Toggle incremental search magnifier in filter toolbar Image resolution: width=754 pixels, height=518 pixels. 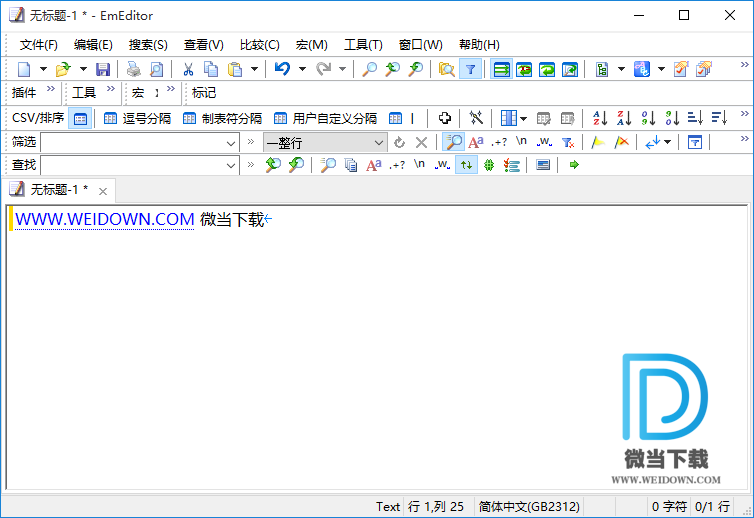point(453,142)
